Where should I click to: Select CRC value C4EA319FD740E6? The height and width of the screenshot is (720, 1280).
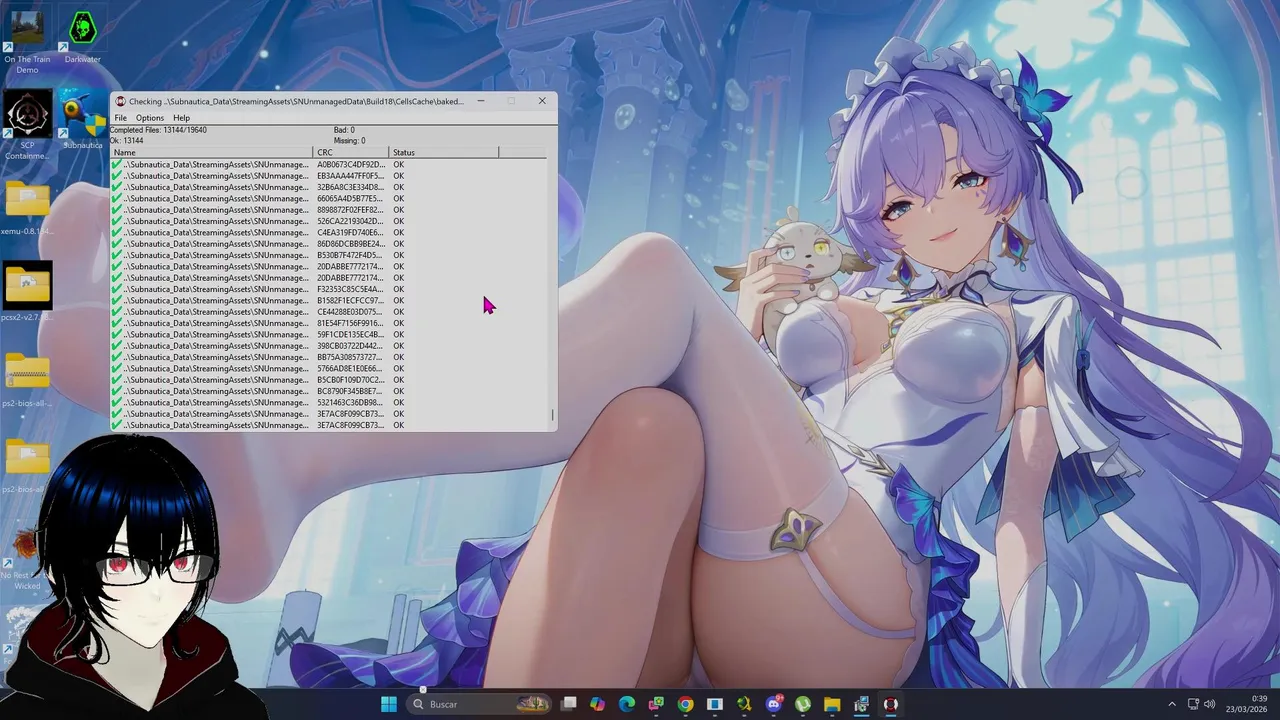[x=350, y=232]
